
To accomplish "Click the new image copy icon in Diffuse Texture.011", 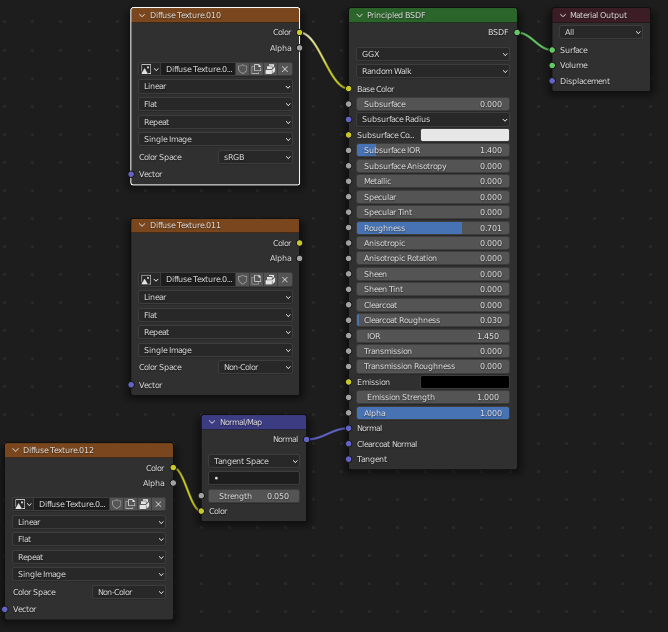I will pyautogui.click(x=256, y=280).
